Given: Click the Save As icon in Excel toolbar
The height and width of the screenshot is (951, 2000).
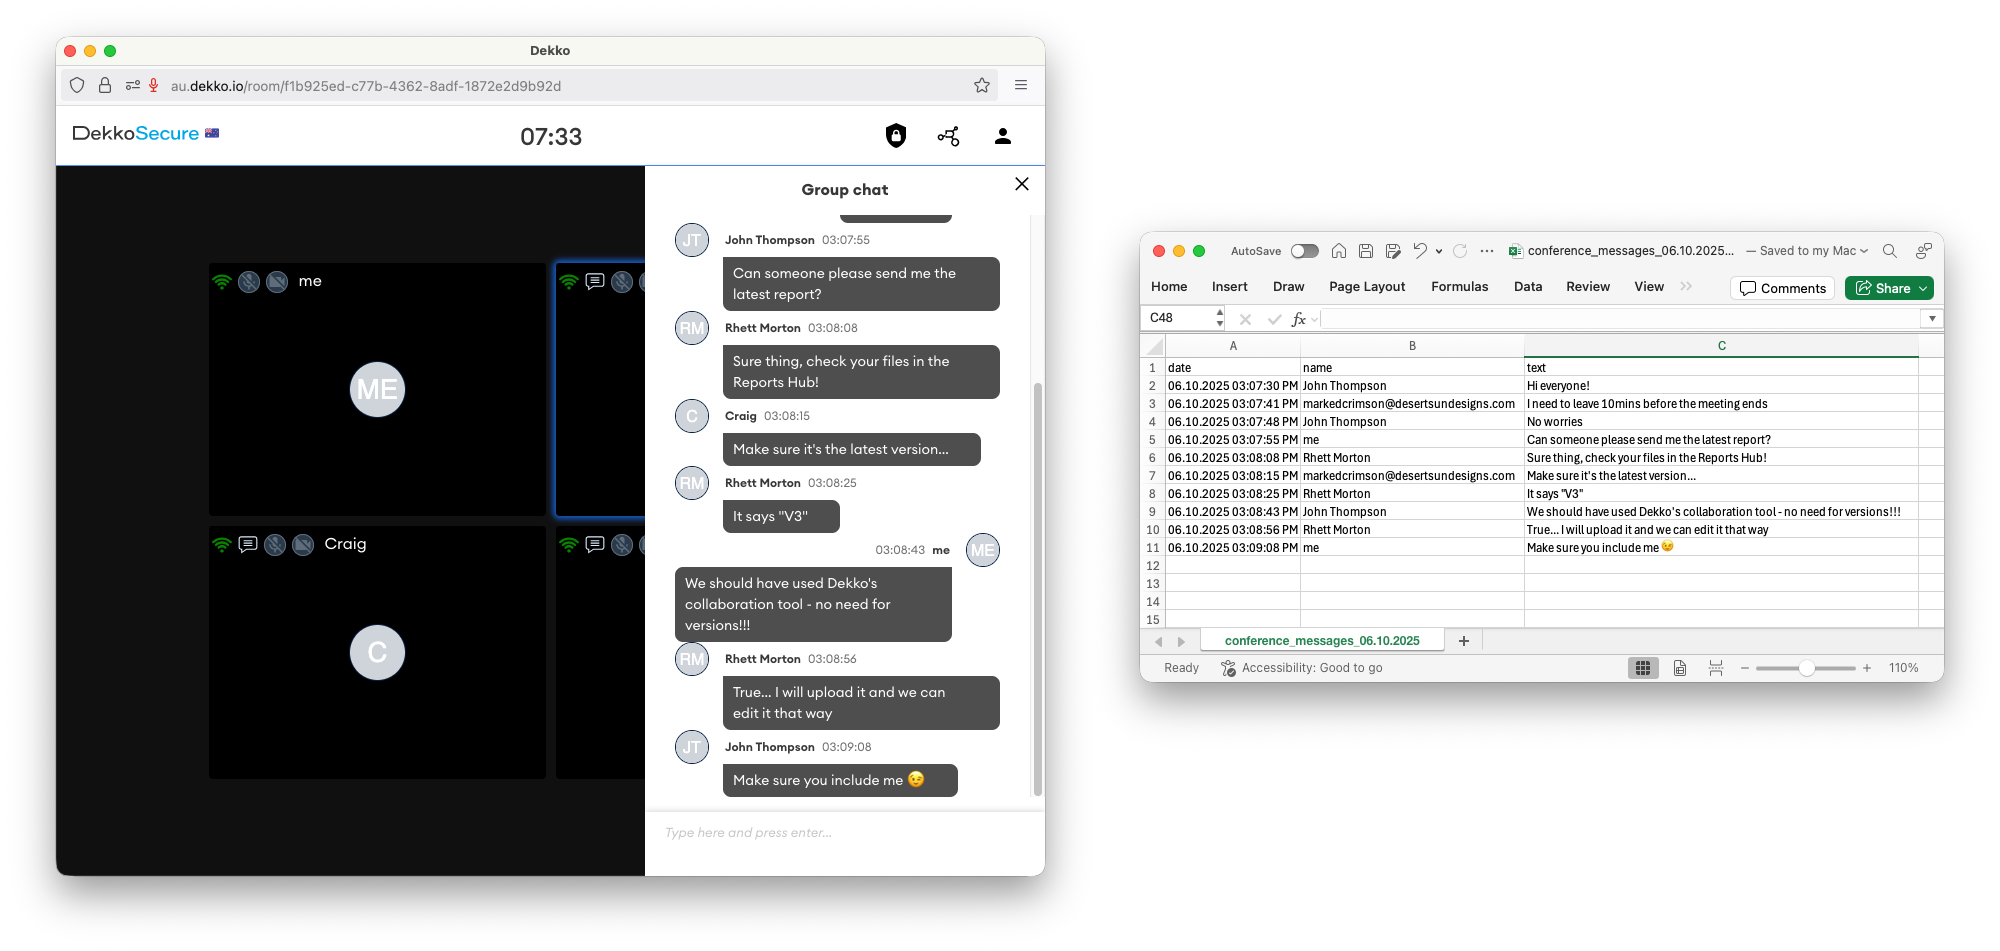Looking at the screenshot, I should [x=1393, y=251].
